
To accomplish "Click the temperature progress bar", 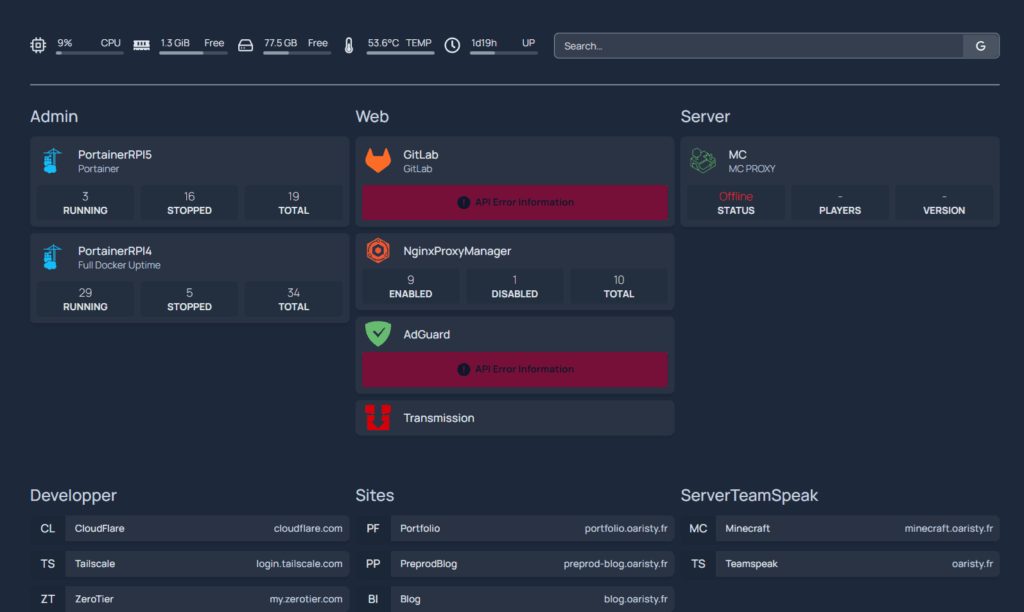I will pos(400,53).
